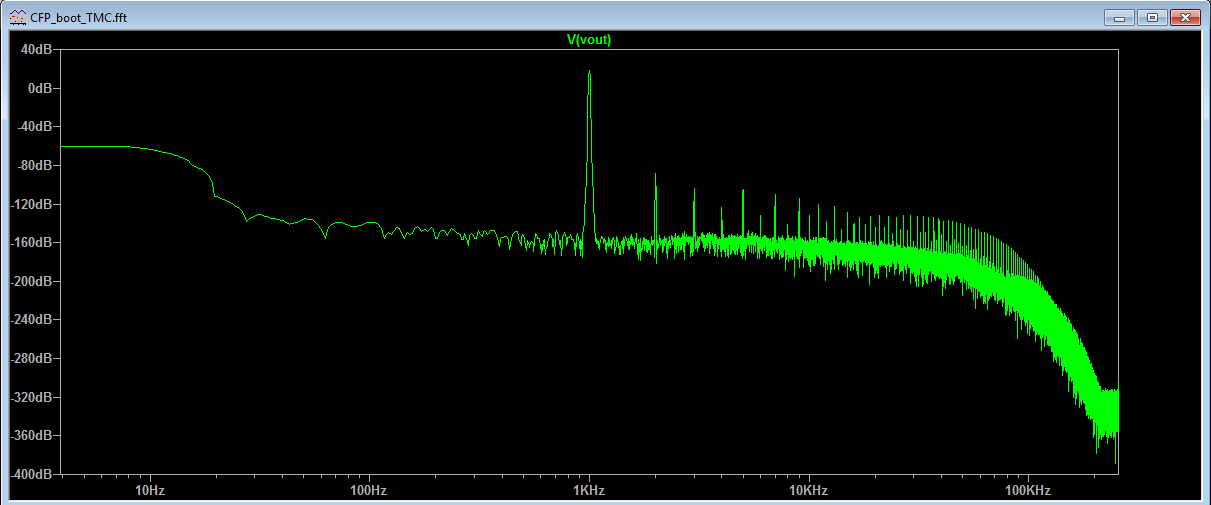Click the -400dB vertical axis label
This screenshot has height=505, width=1211.
(32, 474)
